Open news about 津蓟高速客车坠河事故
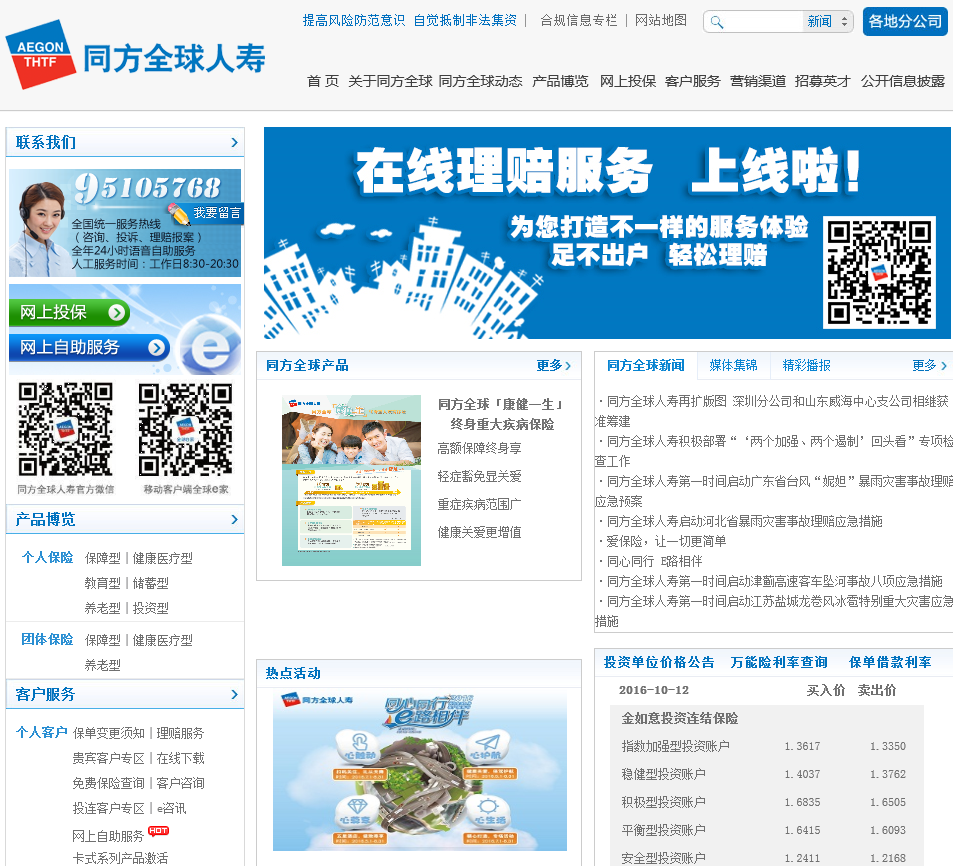The width and height of the screenshot is (953, 866). 774,582
